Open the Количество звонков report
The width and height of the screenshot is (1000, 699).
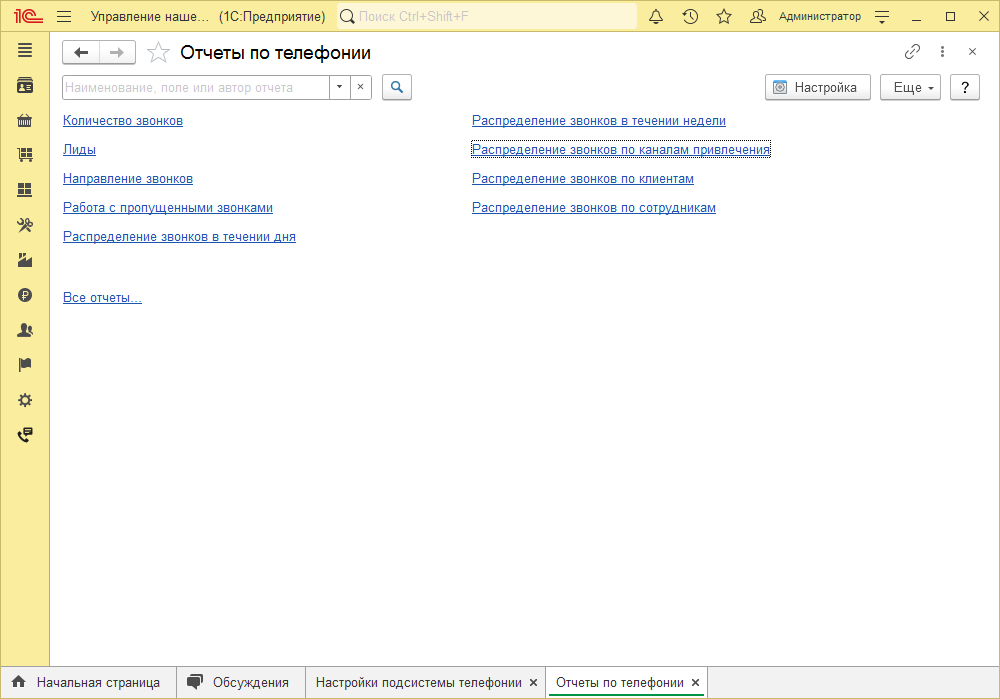[x=123, y=121]
